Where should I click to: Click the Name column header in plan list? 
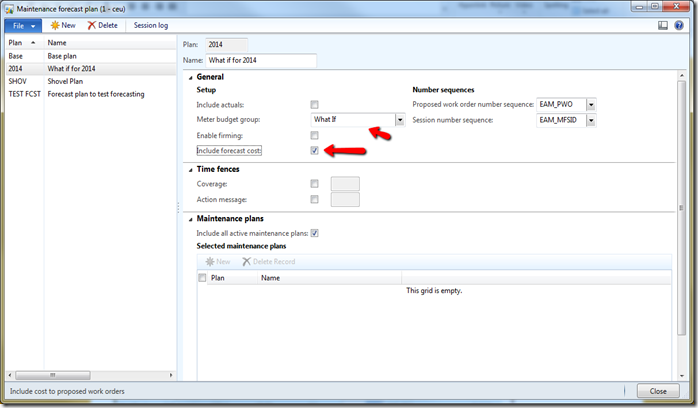click(110, 43)
